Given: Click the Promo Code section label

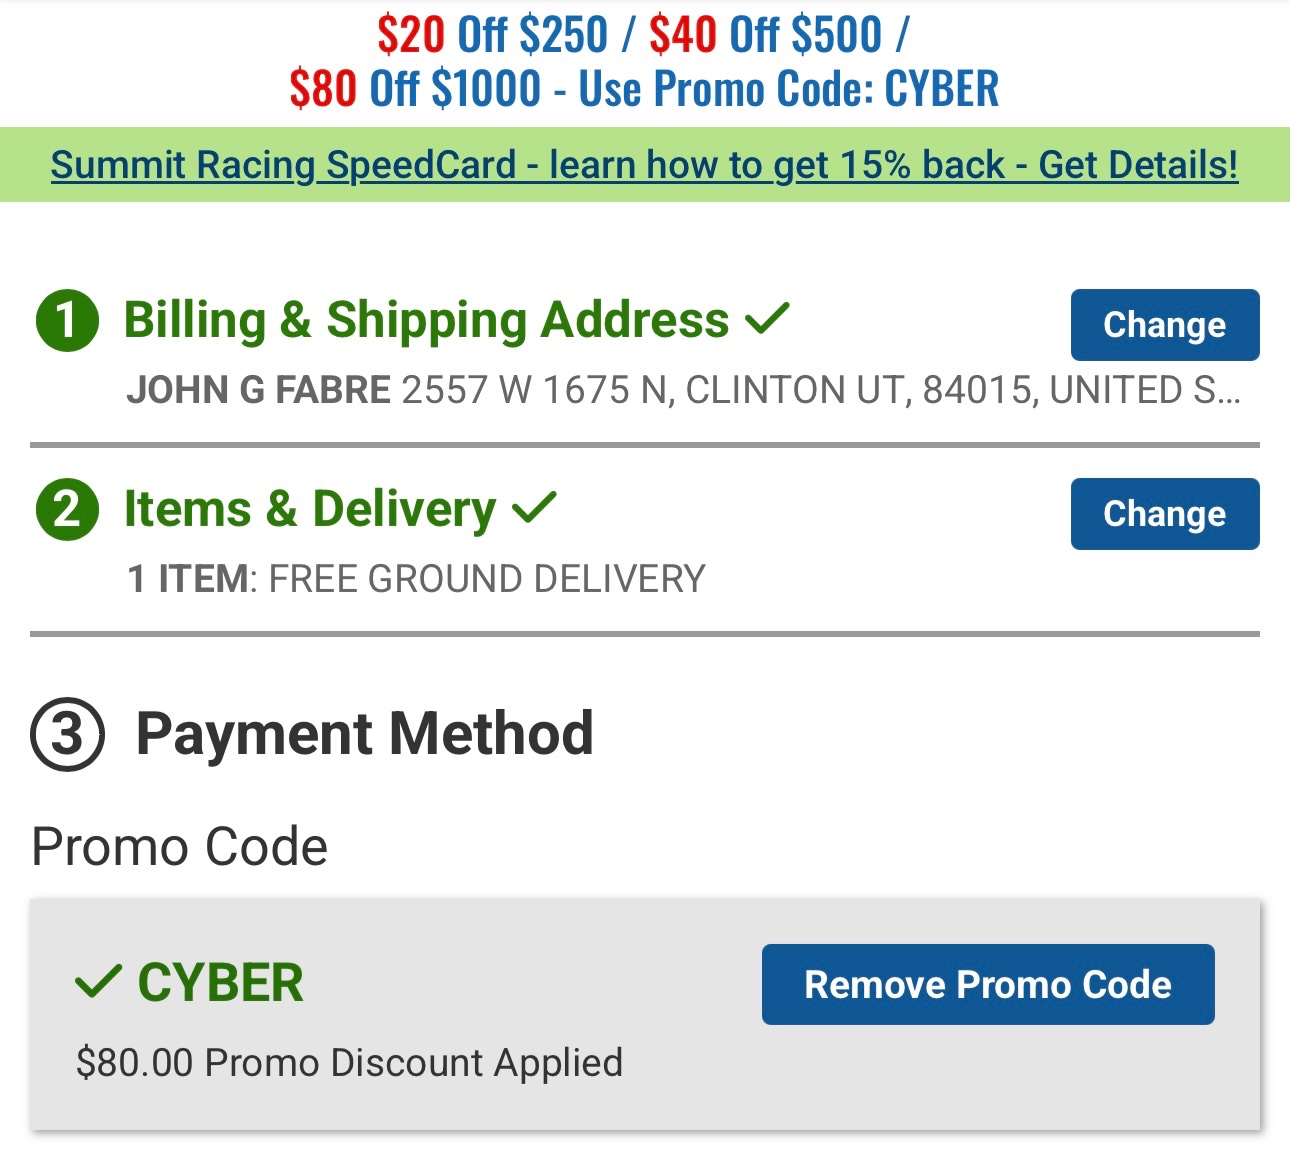Looking at the screenshot, I should (x=180, y=847).
